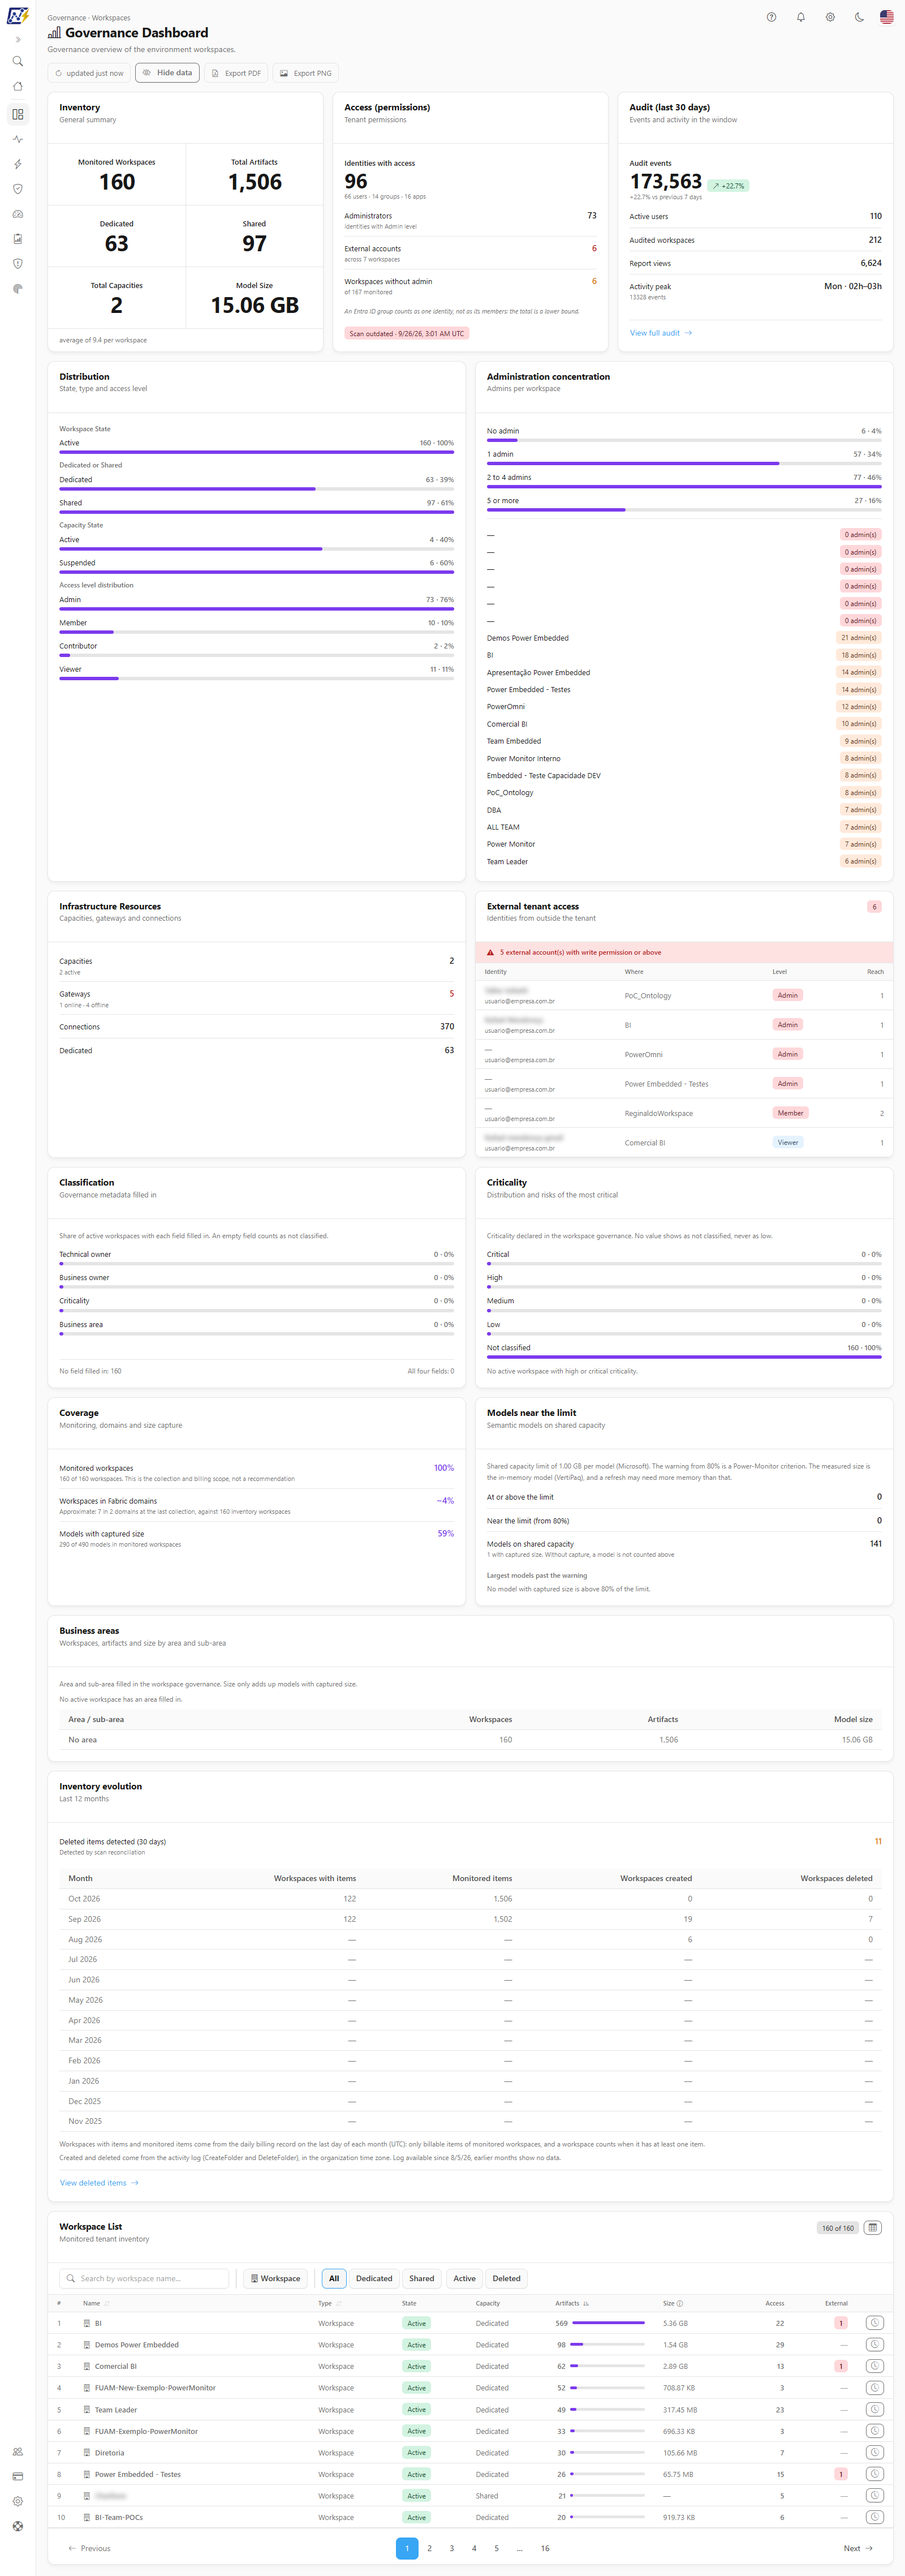
Task: Open View full audit link
Action: coord(660,333)
